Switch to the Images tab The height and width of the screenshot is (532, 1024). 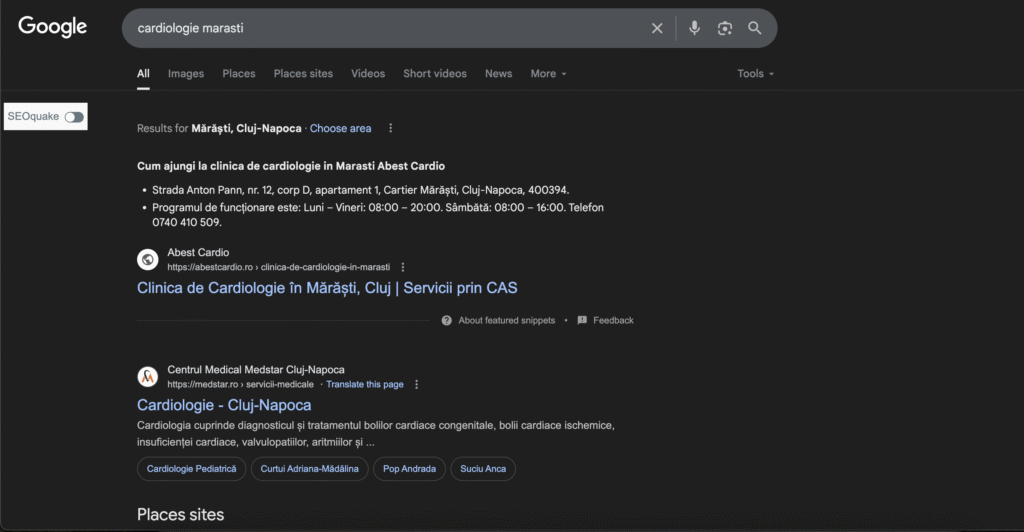186,74
